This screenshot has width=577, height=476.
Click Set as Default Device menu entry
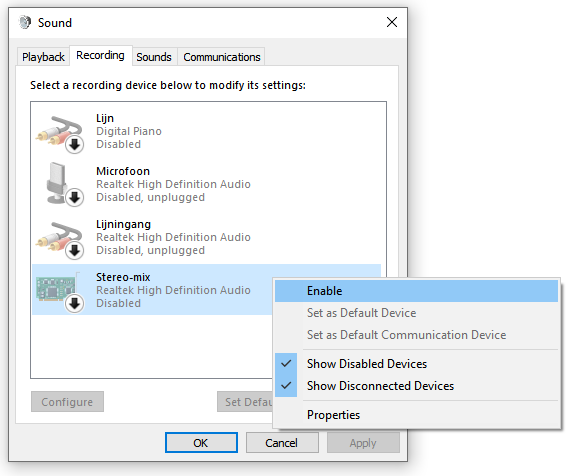(x=416, y=313)
